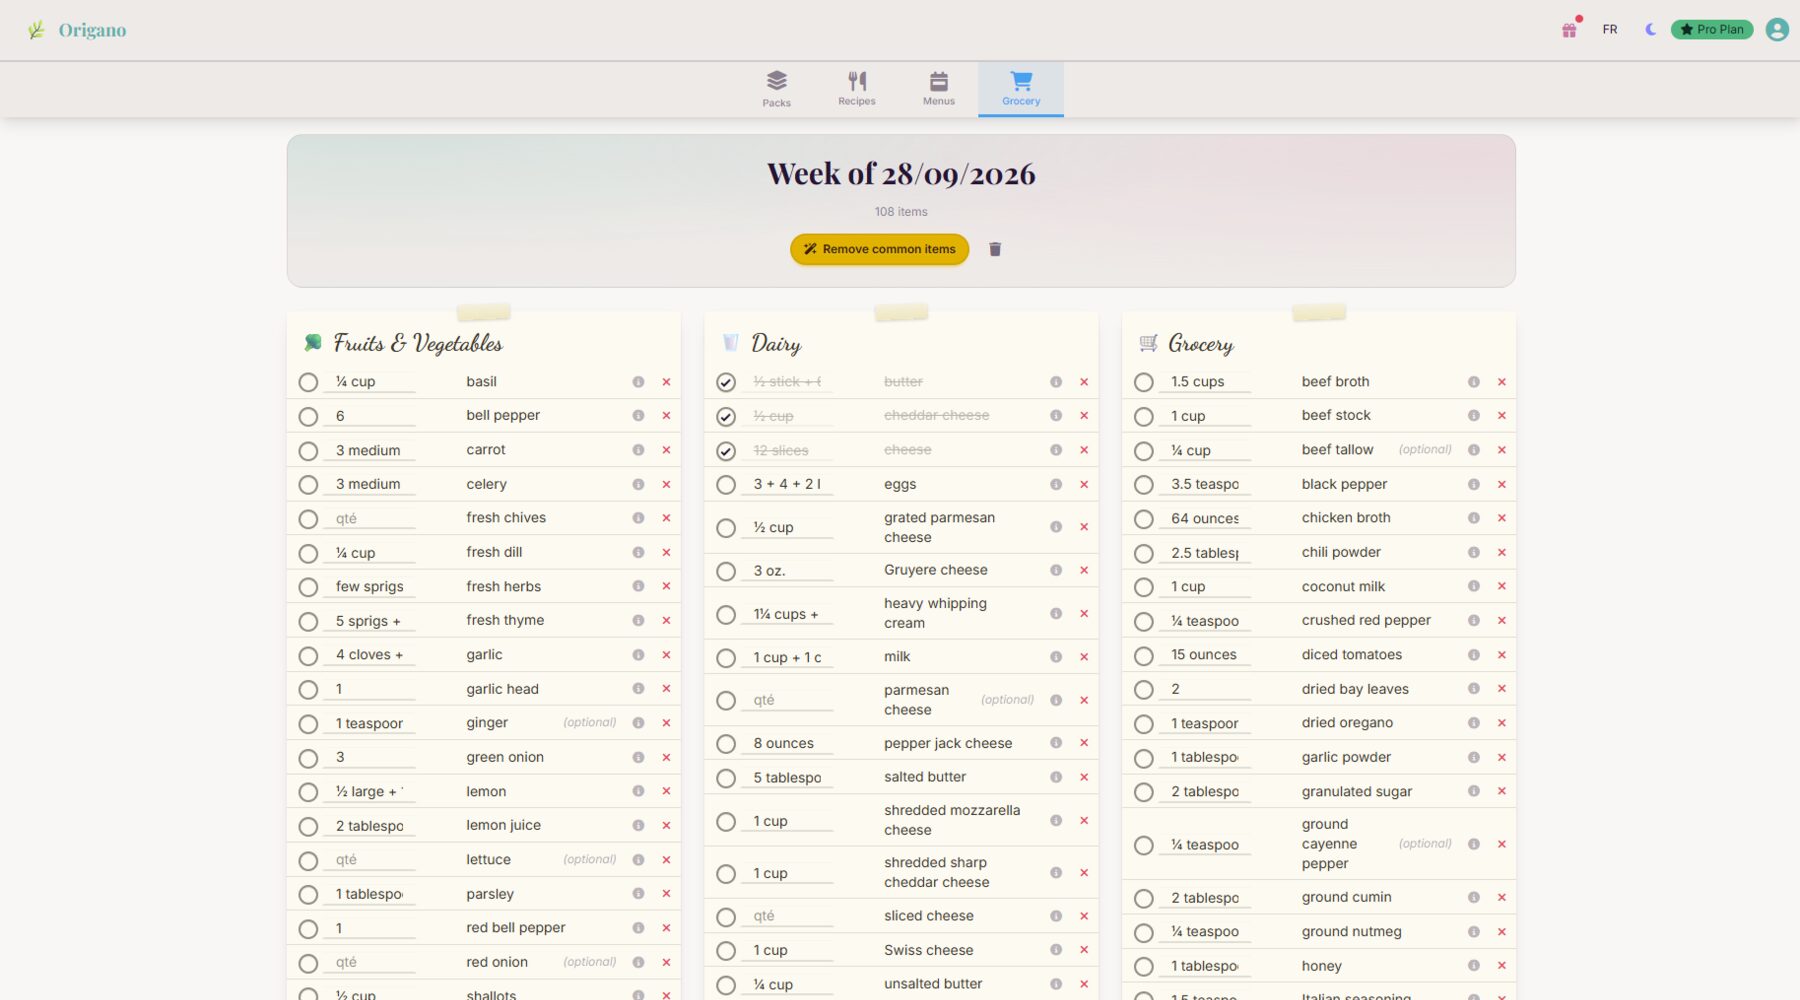Click Remove common items button

tap(879, 249)
